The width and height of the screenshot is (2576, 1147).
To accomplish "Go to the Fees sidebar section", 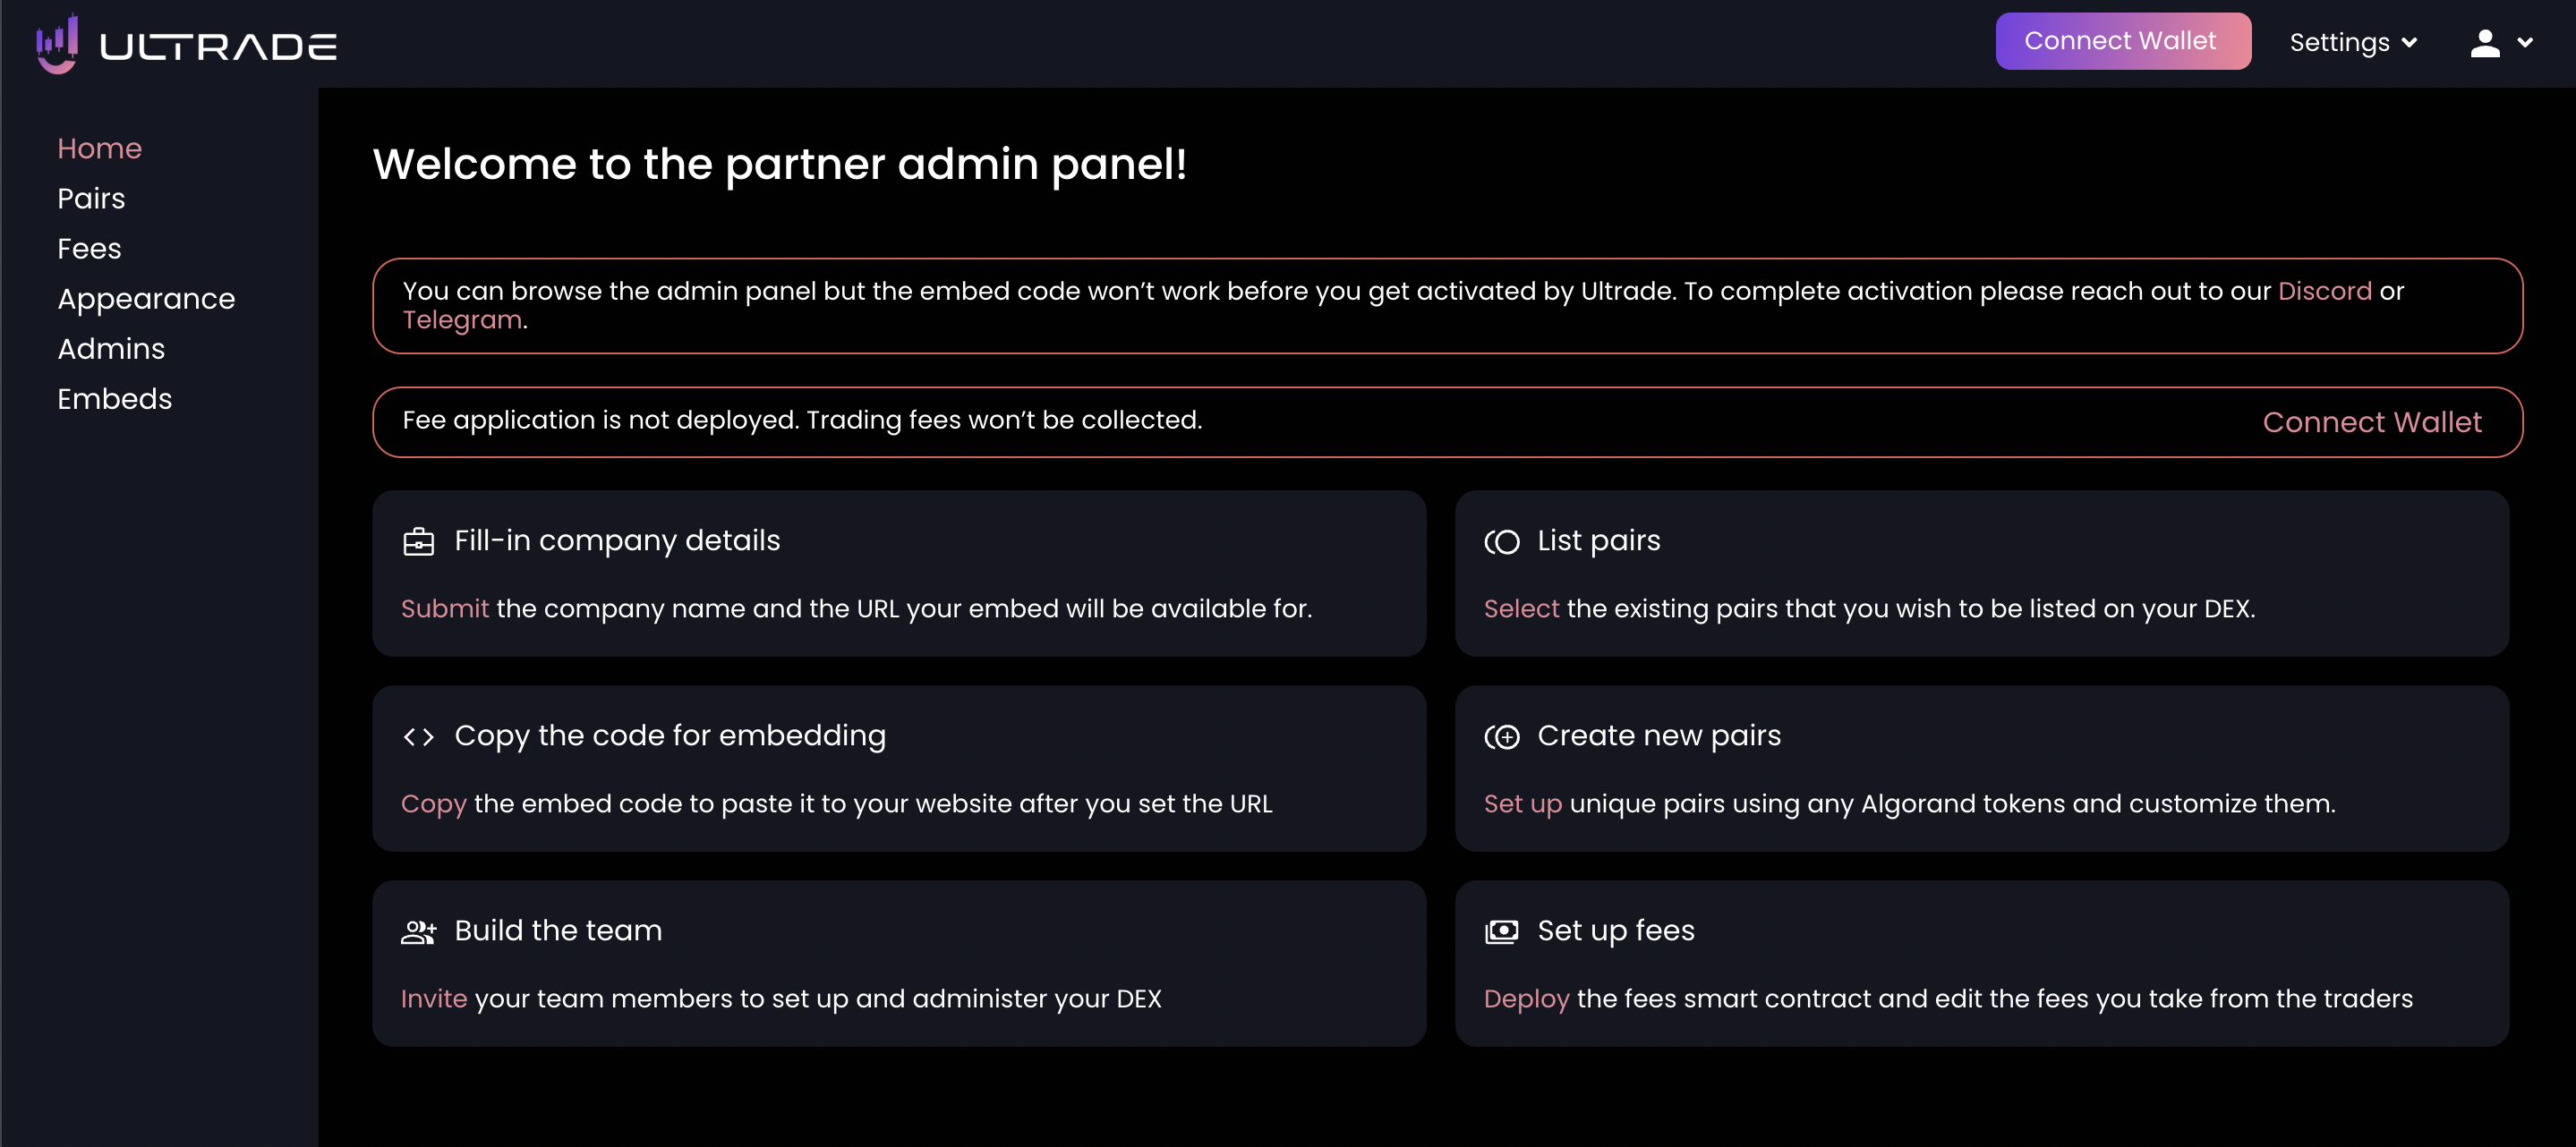I will coord(89,248).
